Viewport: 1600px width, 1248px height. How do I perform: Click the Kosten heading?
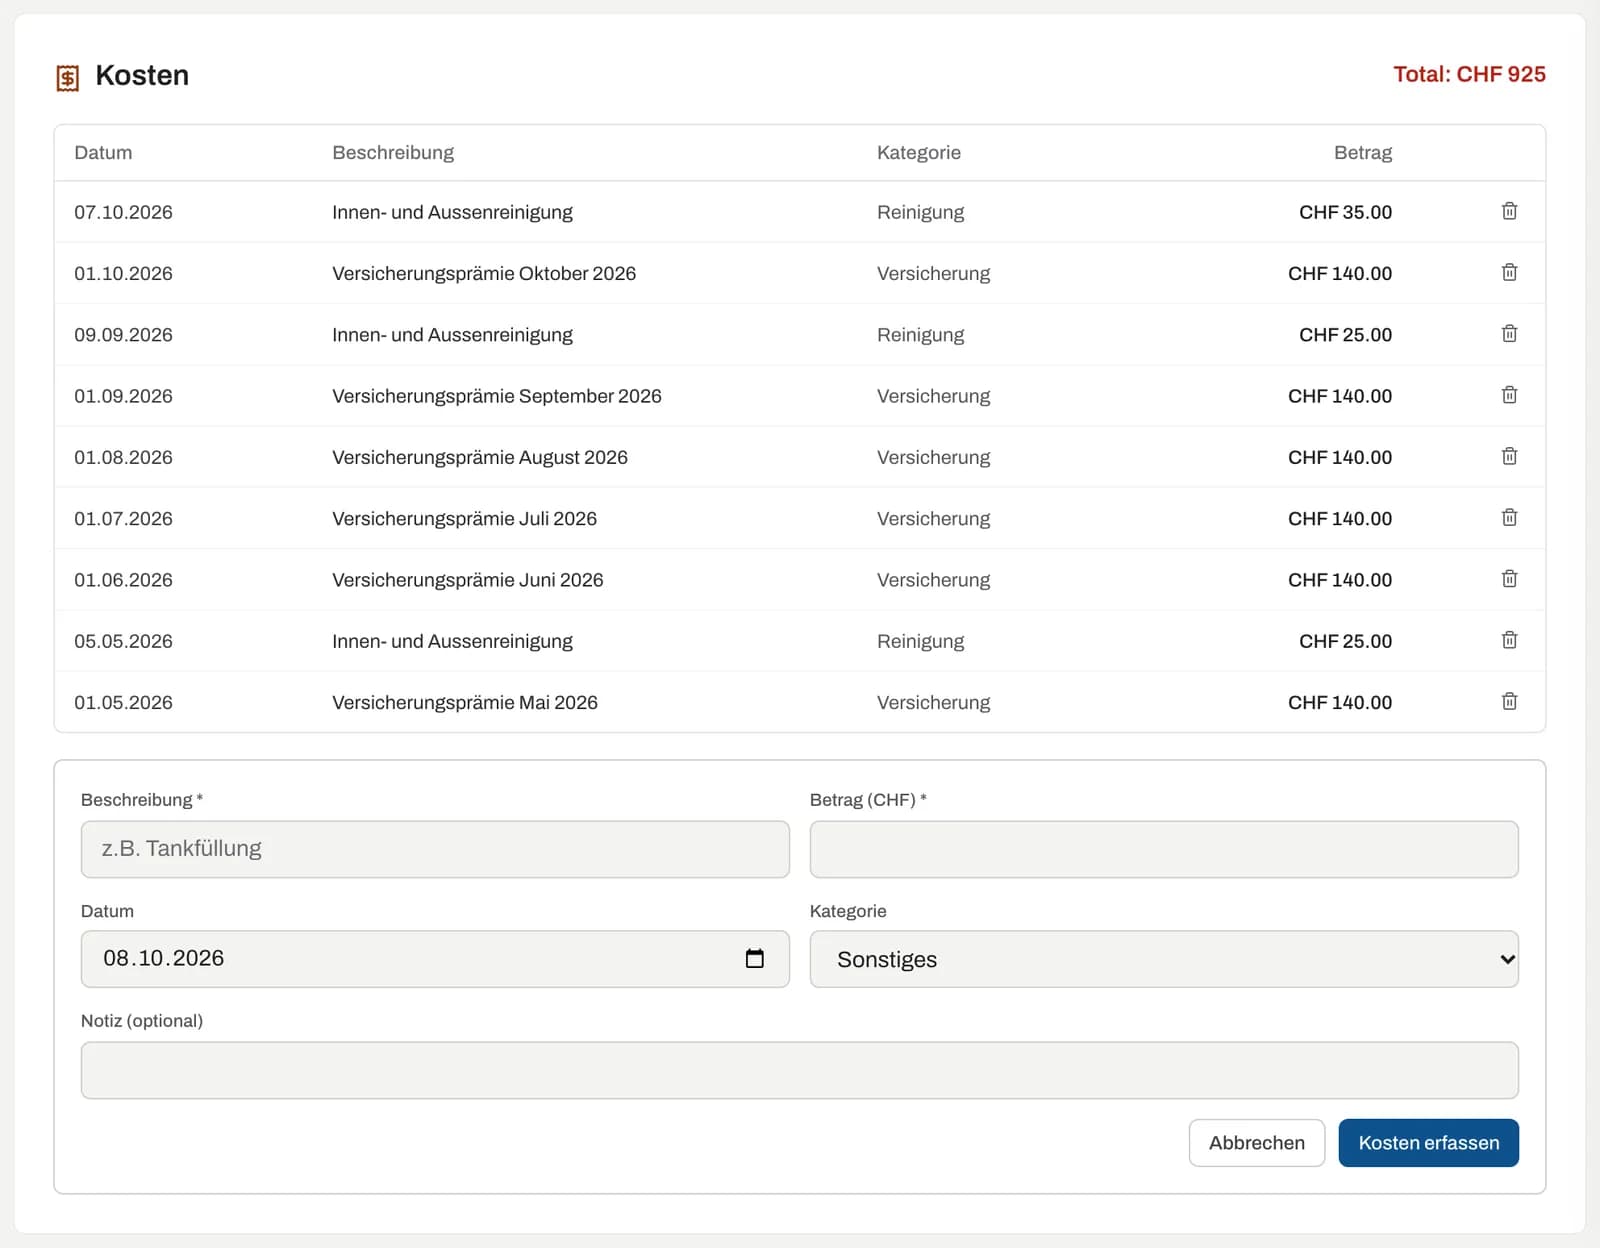(x=142, y=76)
